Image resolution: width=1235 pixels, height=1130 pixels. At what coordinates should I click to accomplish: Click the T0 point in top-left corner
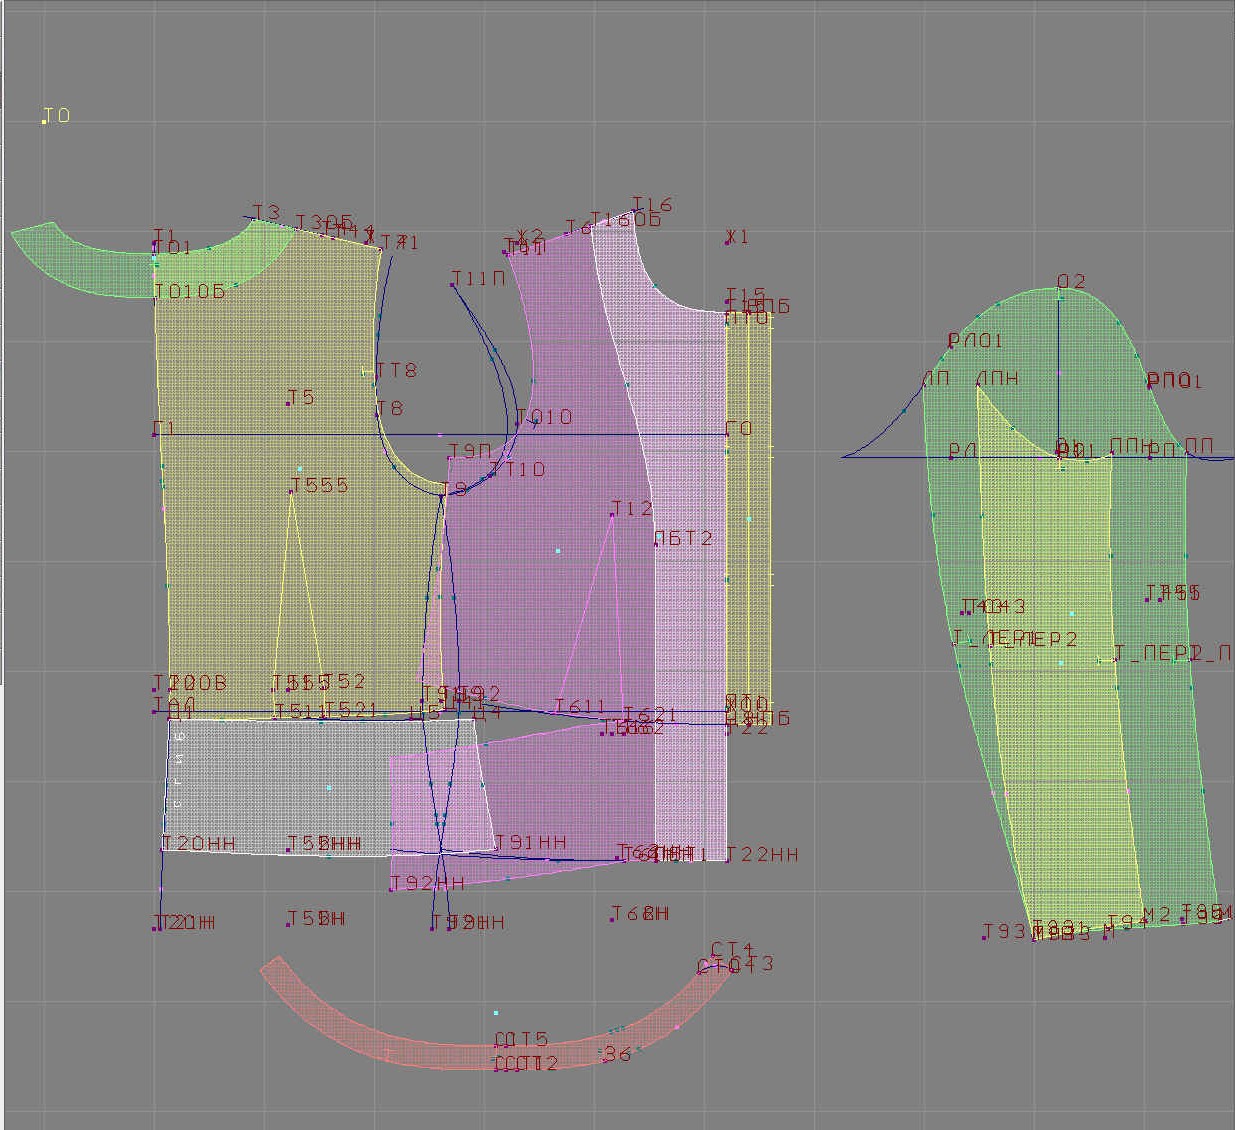tap(45, 122)
